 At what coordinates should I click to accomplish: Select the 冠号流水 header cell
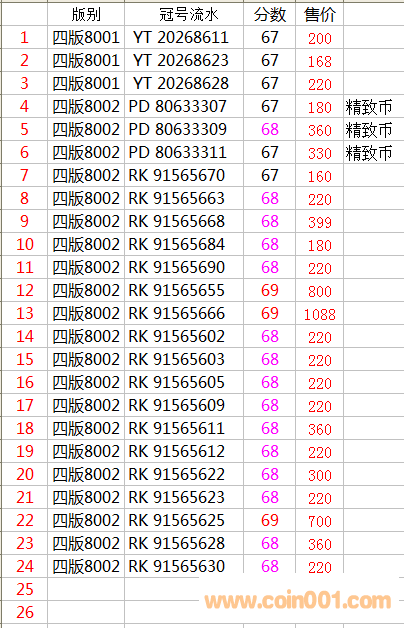tap(184, 14)
